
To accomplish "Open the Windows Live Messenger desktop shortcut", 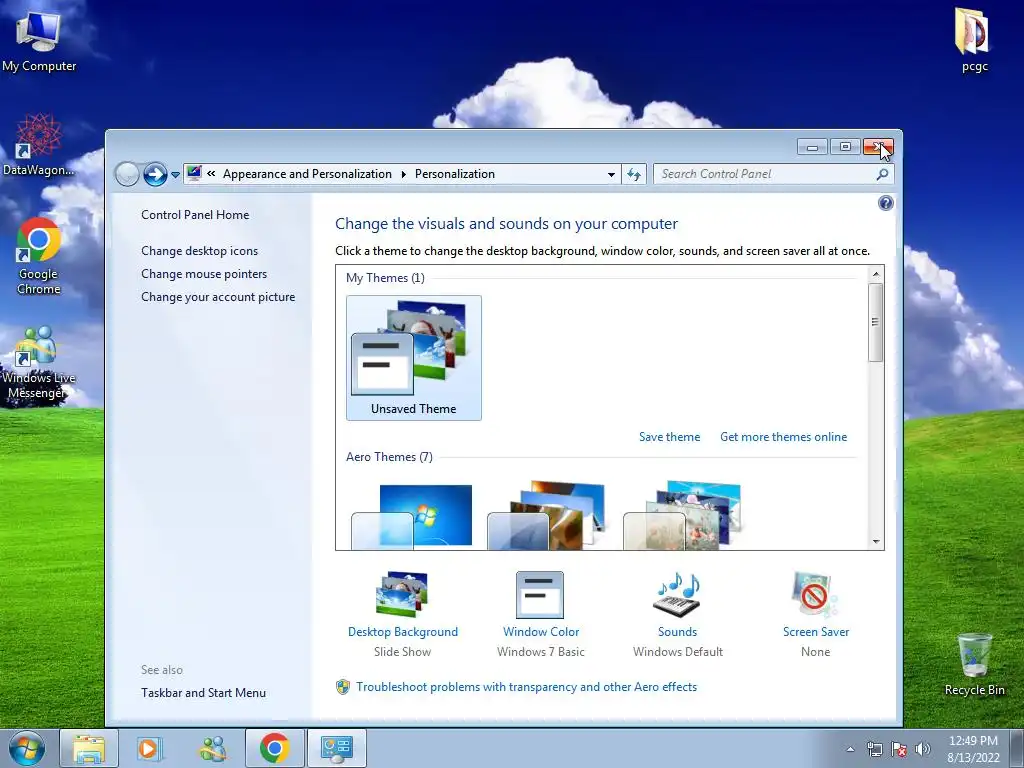I will (x=39, y=362).
